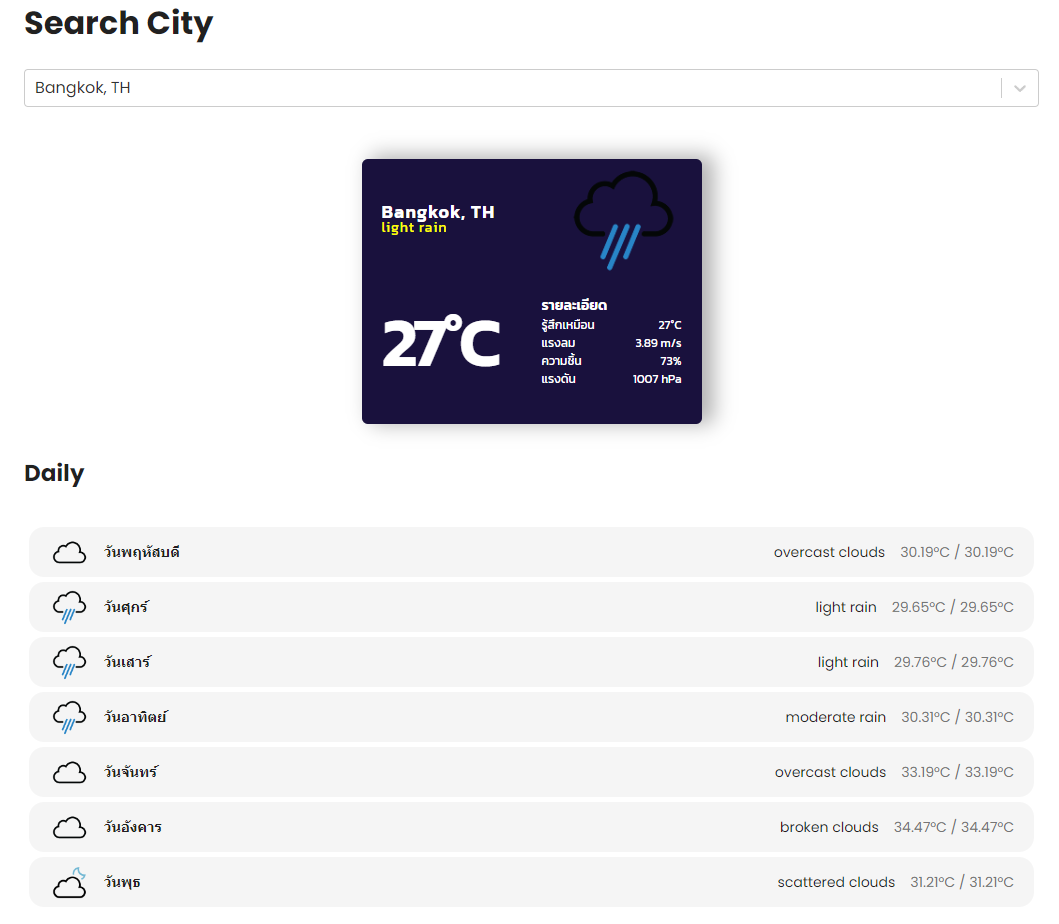Click the Daily section heading
The height and width of the screenshot is (924, 1059).
pyautogui.click(x=54, y=473)
